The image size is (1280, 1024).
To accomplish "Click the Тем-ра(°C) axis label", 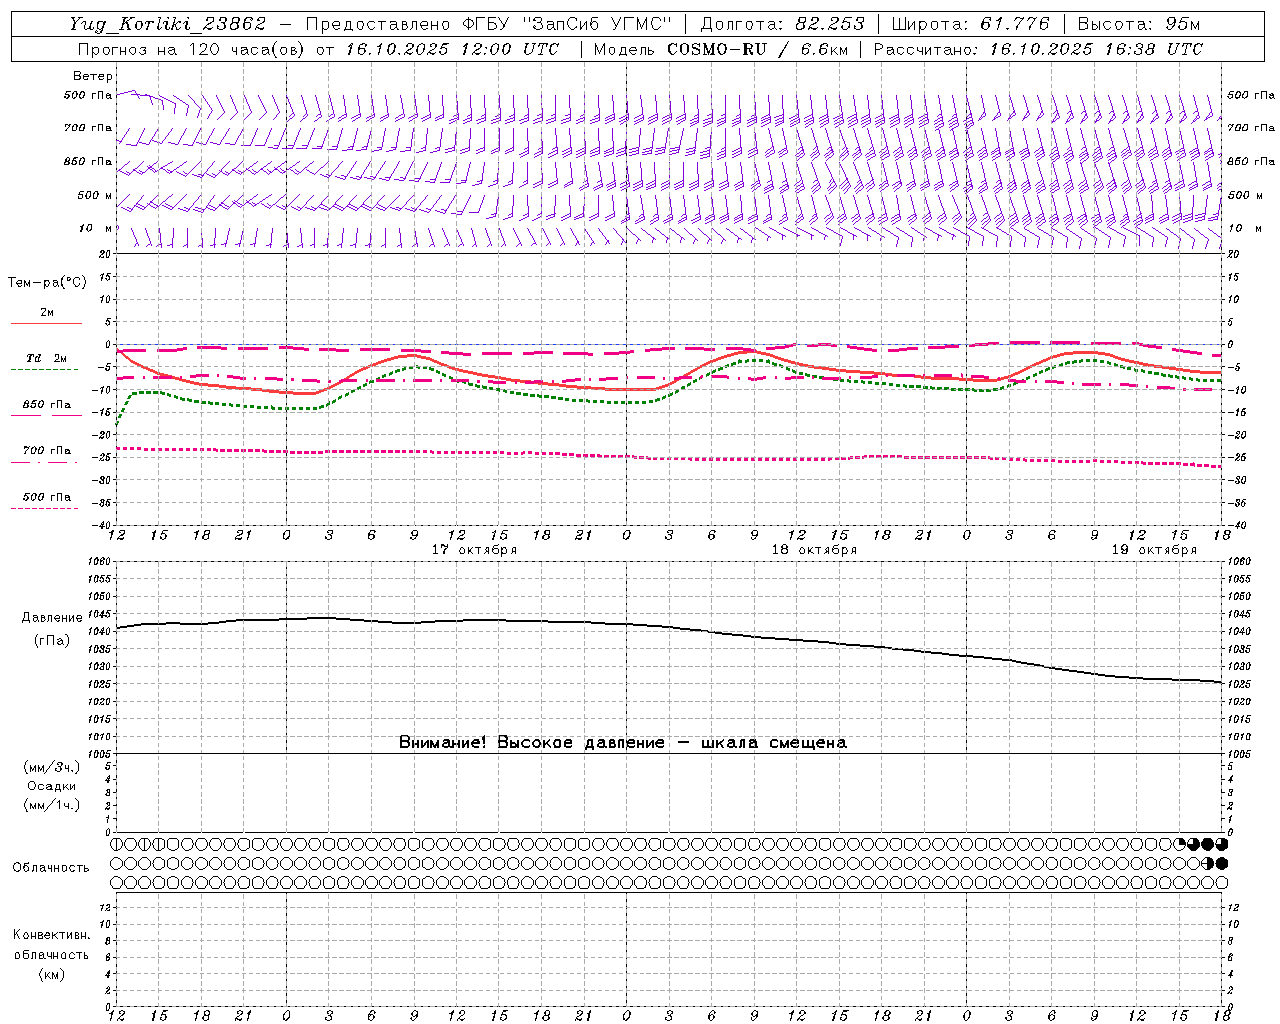I will pos(47,283).
